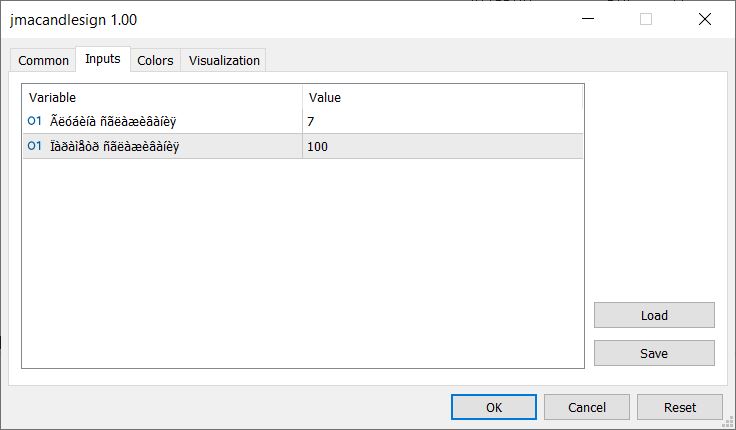Viewport: 736px width, 430px height.
Task: Click the integer icon in the first row
Action: point(35,122)
